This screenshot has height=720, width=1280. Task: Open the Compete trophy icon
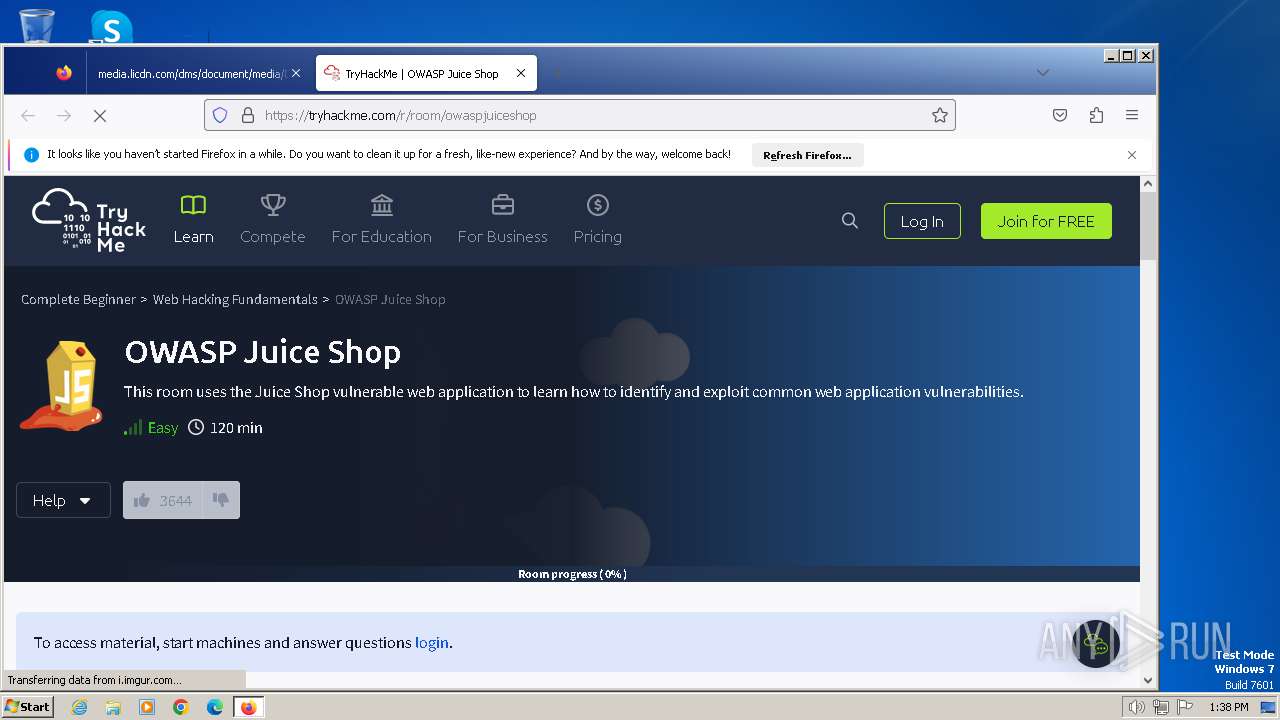point(273,205)
